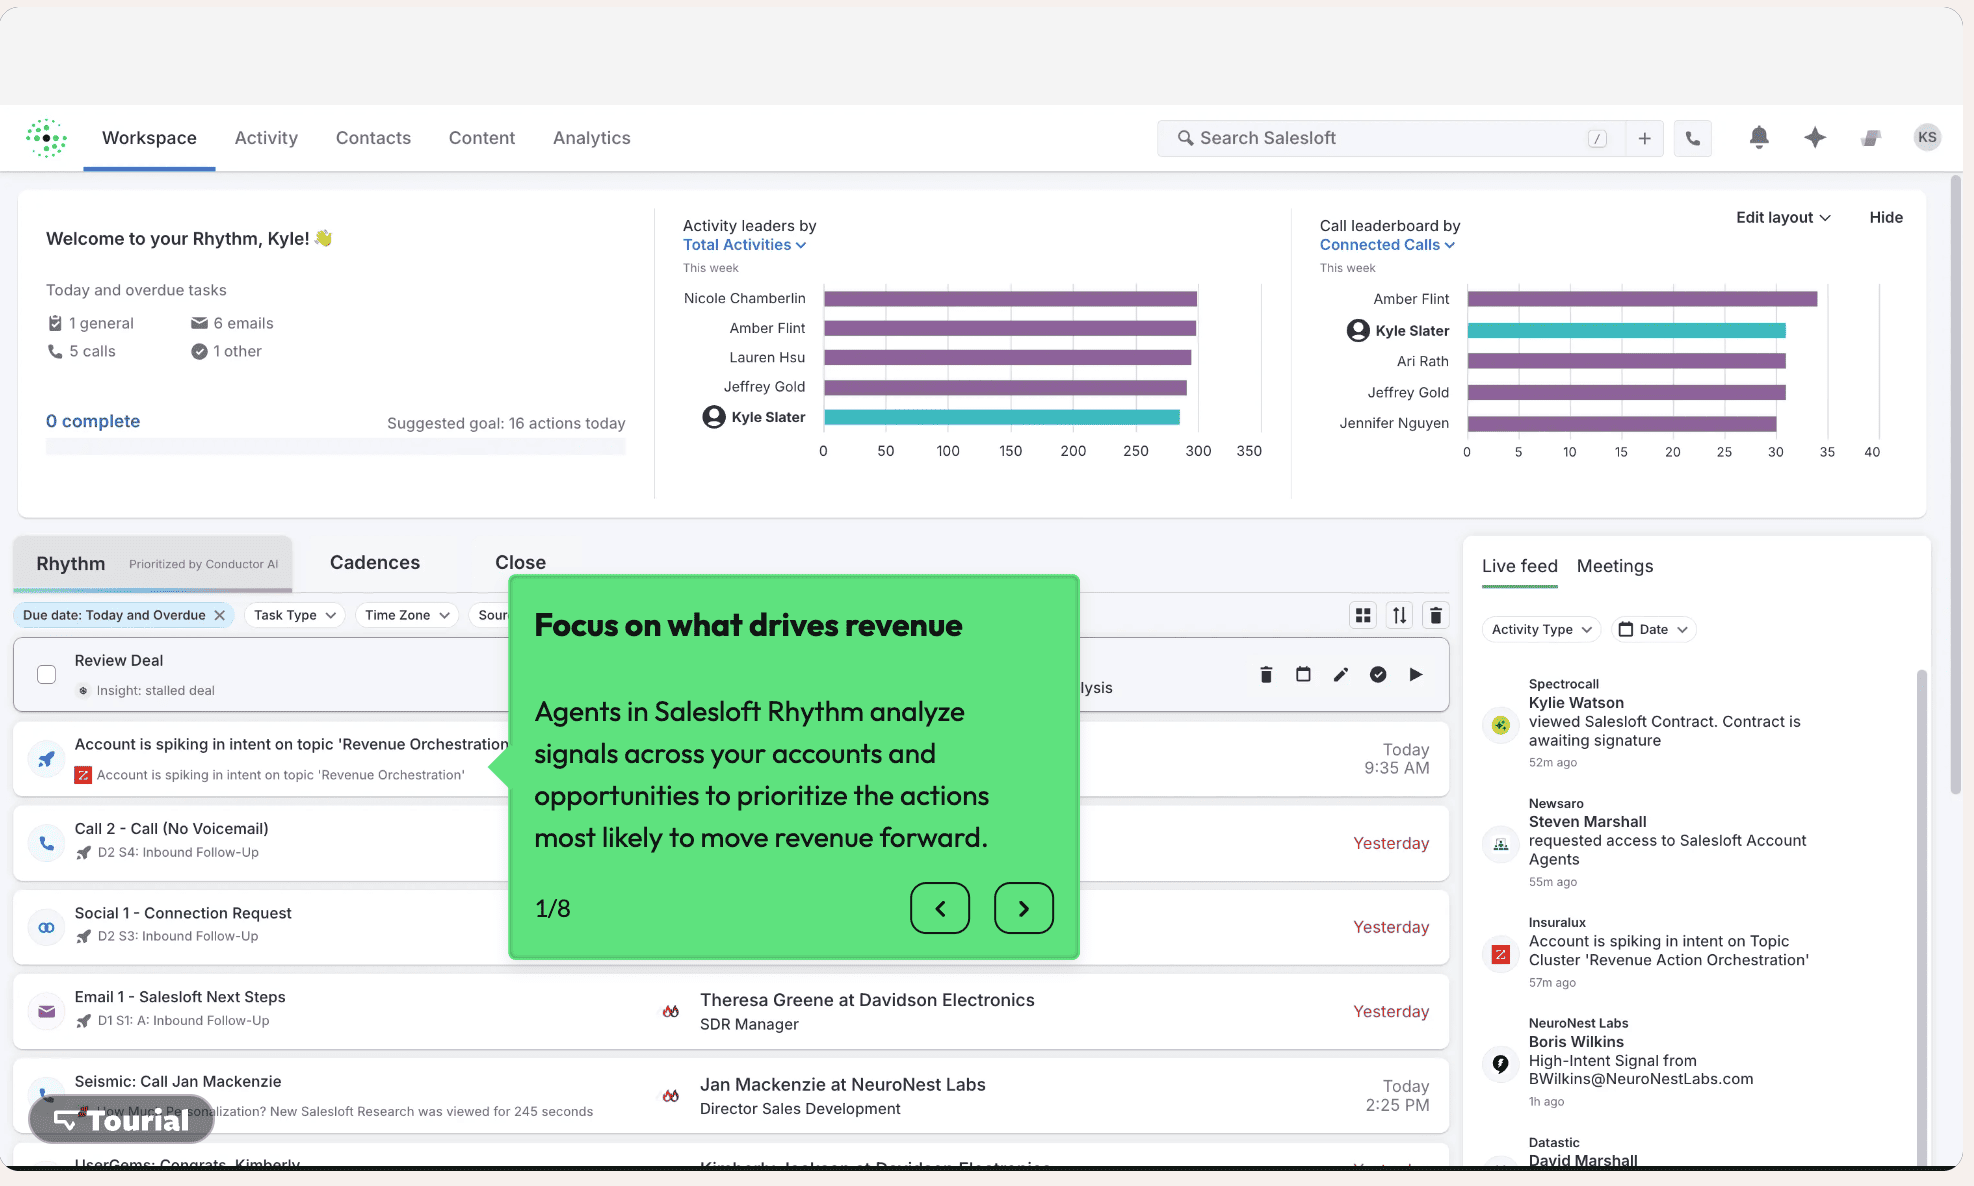Click the sort arrows icon in Rhythm toolbar
This screenshot has width=1974, height=1186.
[1400, 615]
